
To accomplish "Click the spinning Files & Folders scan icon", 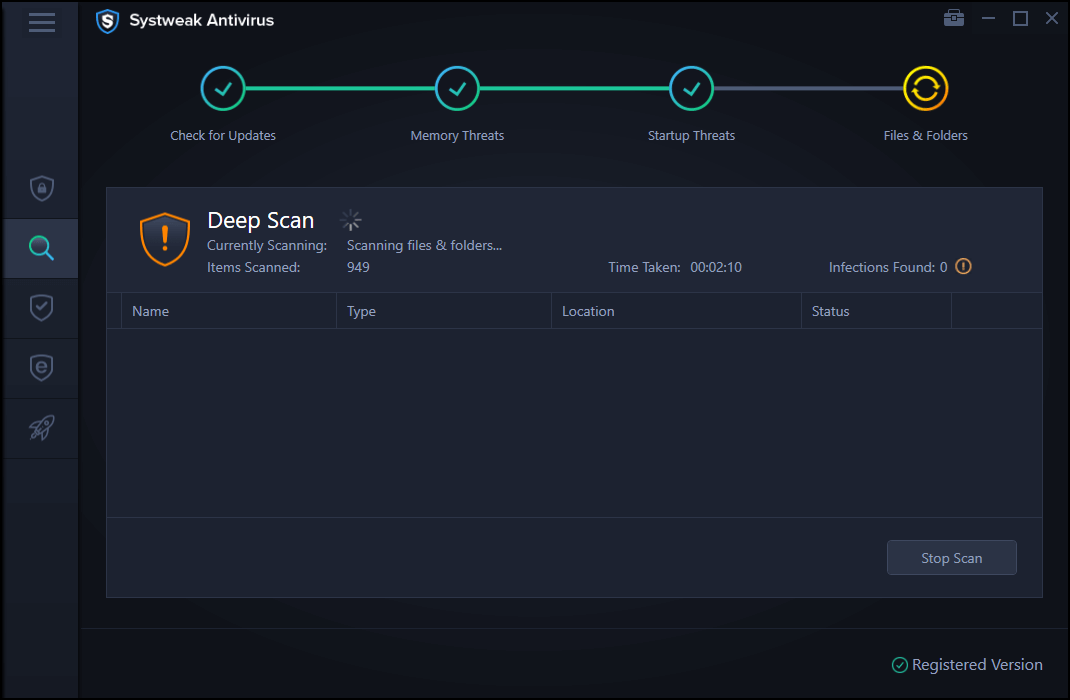I will point(925,88).
